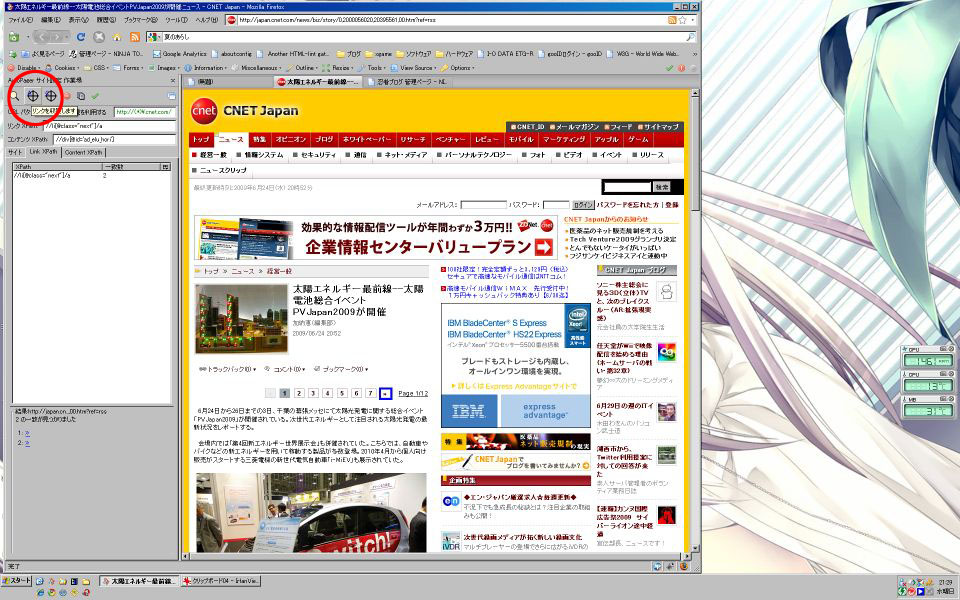
Task: Open the Information menu in Web Developer toolbar
Action: [206, 68]
